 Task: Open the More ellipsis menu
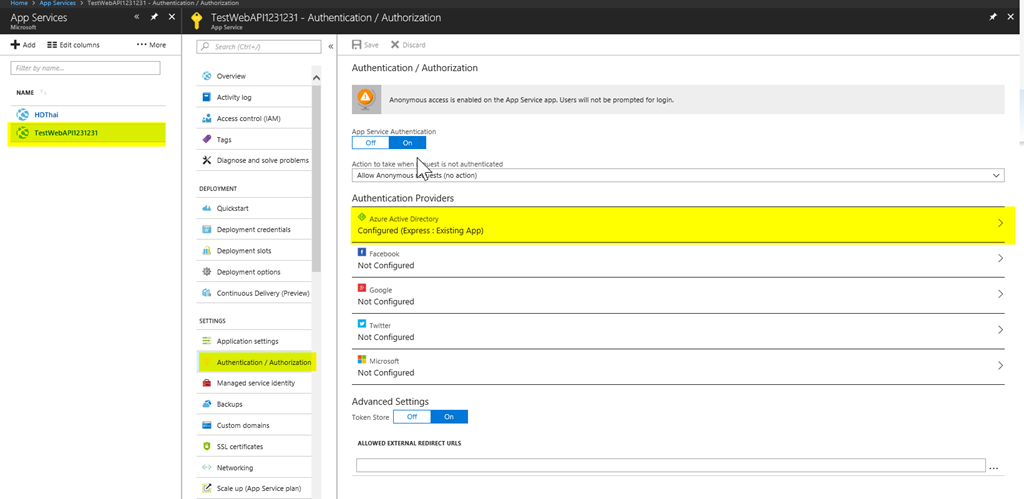point(142,45)
